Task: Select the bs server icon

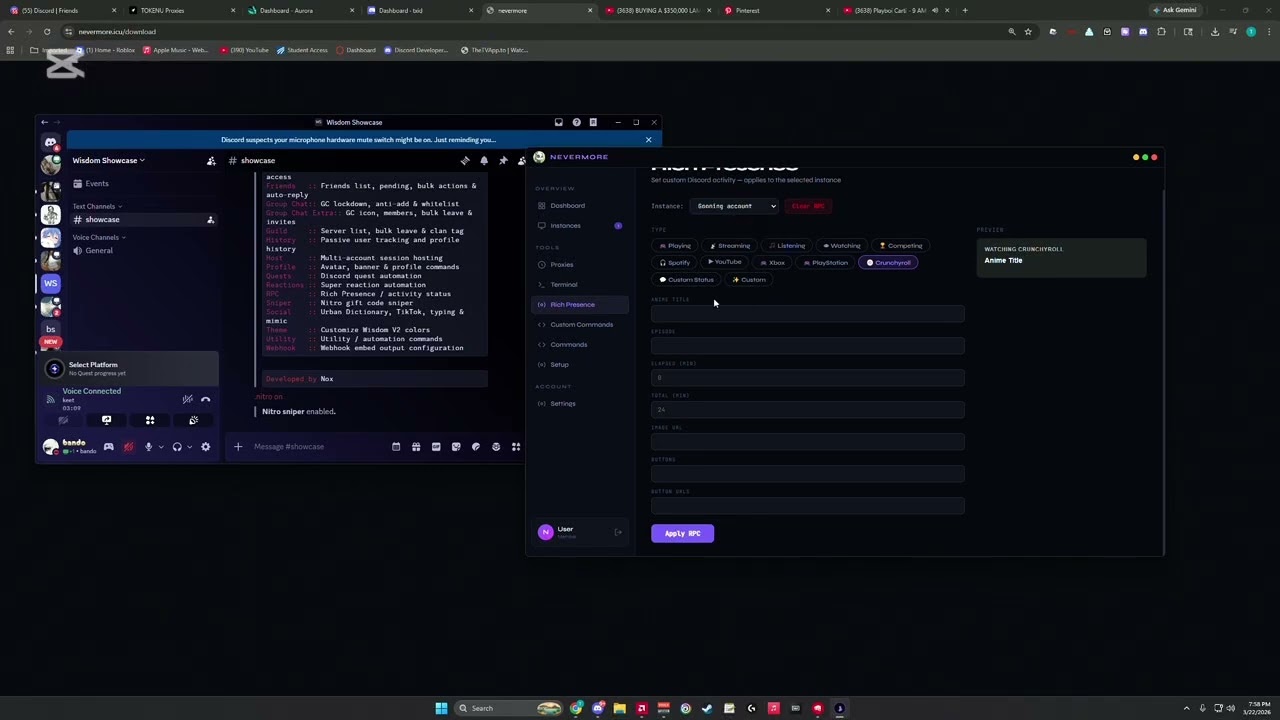Action: [50, 329]
